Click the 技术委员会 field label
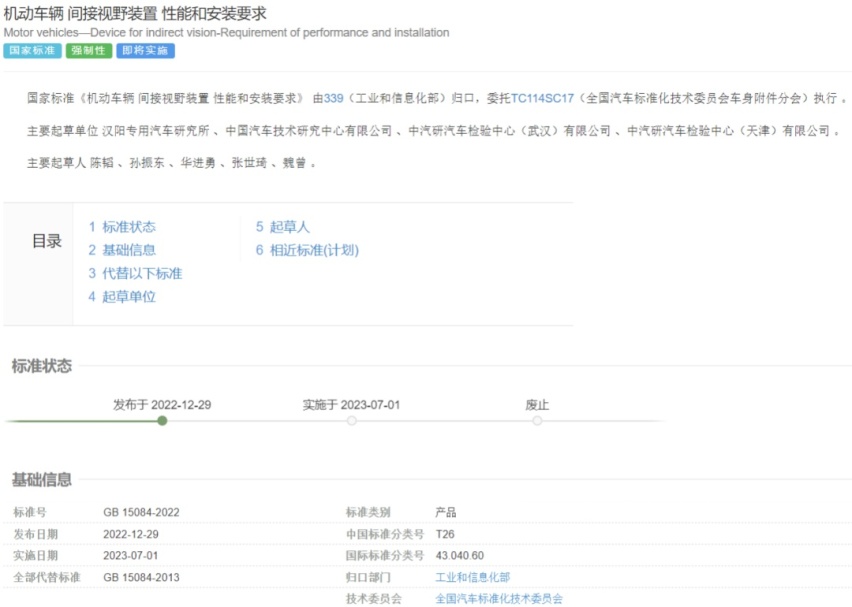 coord(373,598)
